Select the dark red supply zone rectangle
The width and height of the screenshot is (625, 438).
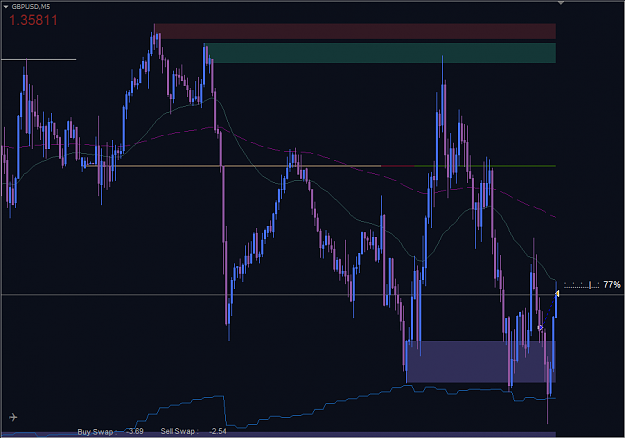[356, 31]
